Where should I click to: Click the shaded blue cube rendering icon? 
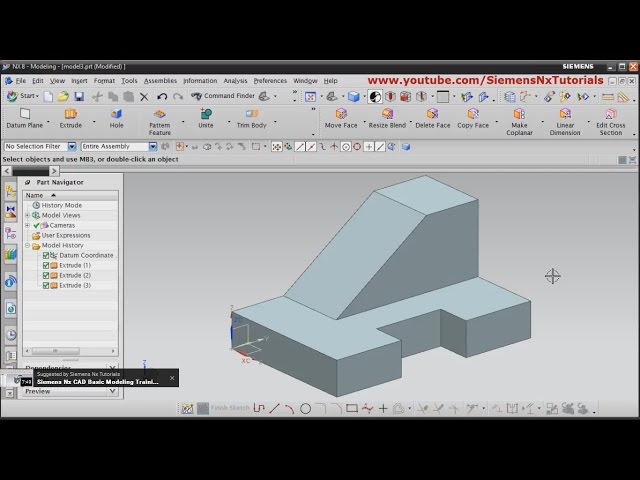pos(353,97)
